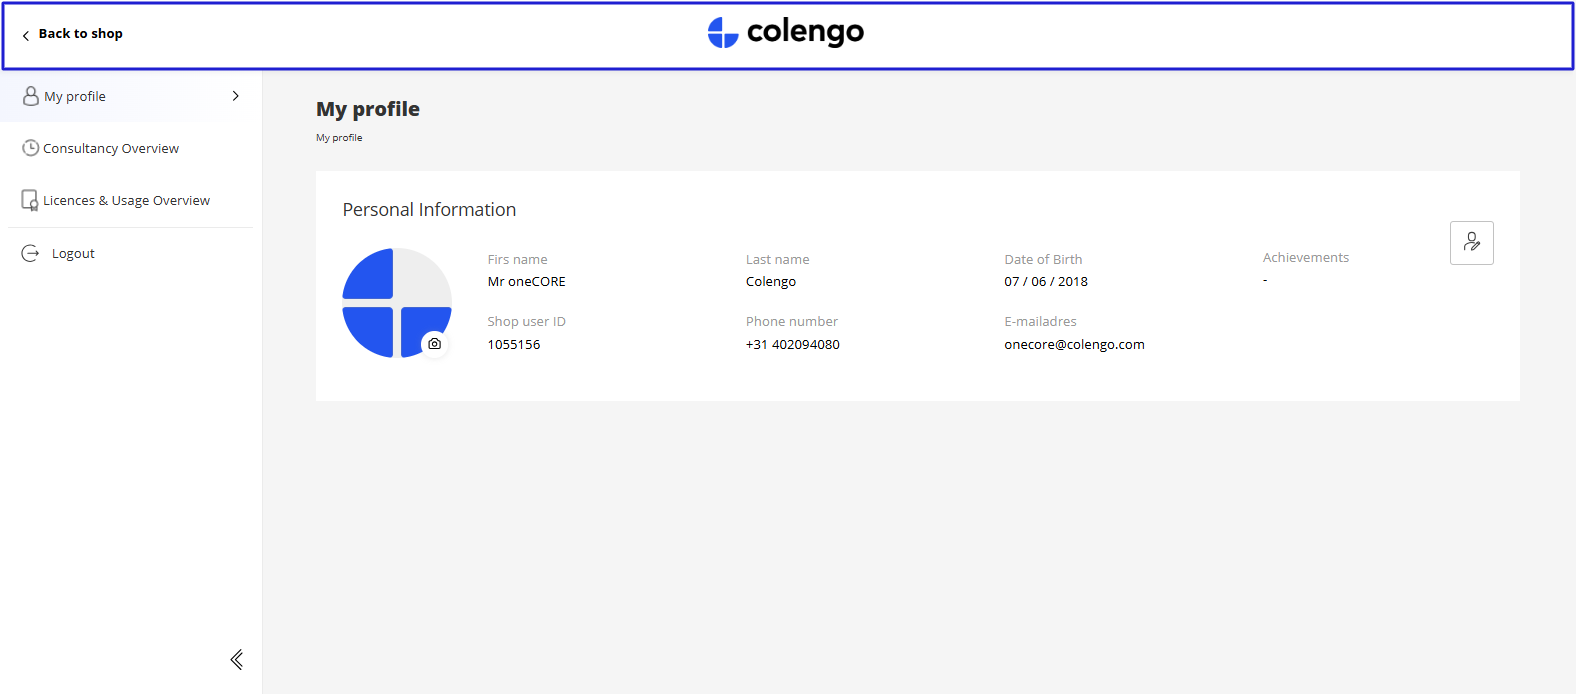
Task: Open Licences & Usage Overview page
Action: (126, 201)
